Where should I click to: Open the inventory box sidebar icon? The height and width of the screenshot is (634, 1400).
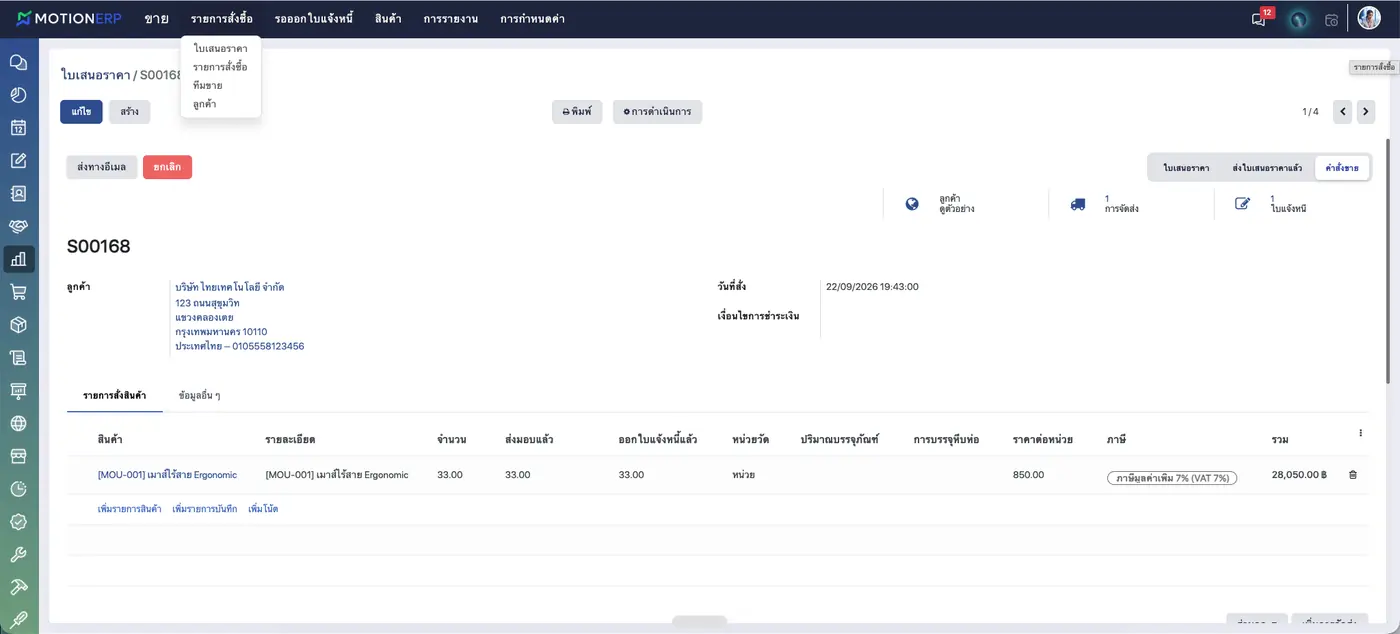click(x=18, y=325)
